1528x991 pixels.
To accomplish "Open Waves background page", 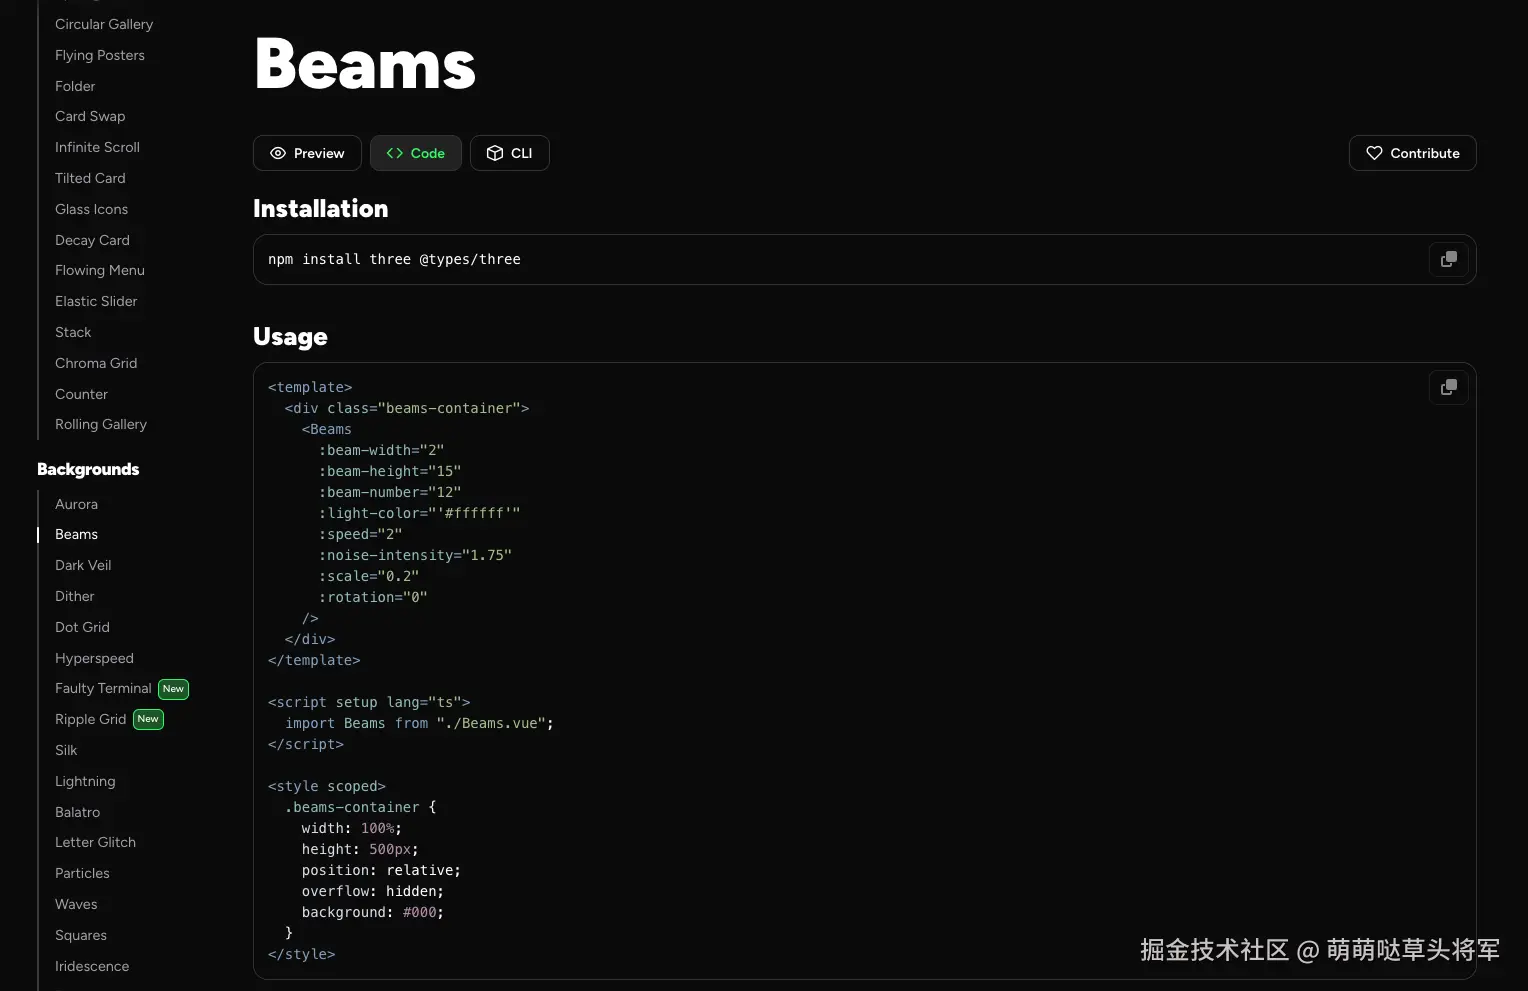I will 76,904.
